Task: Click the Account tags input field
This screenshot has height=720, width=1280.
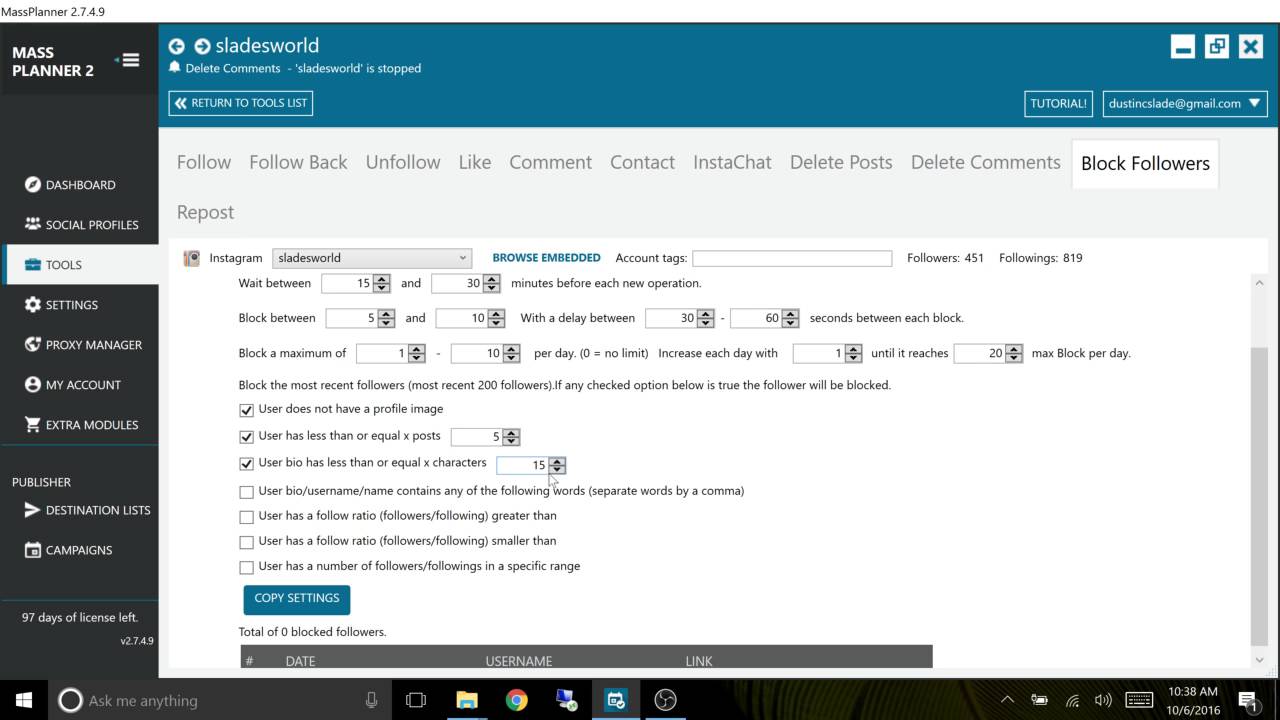Action: 792,258
